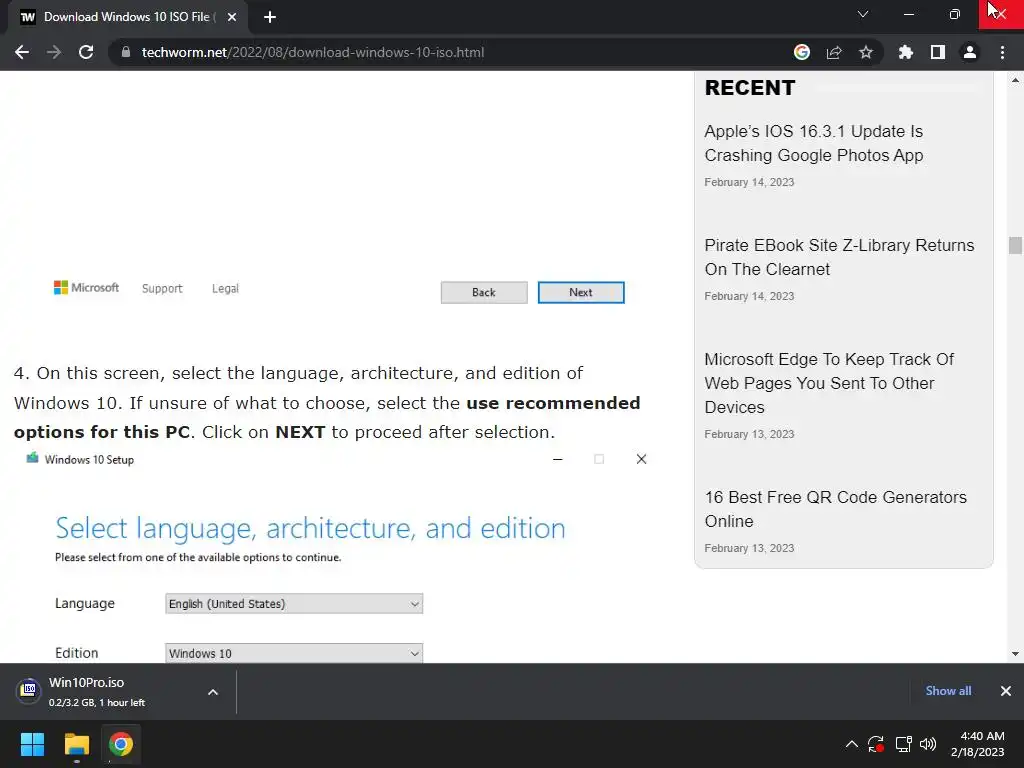Viewport: 1024px width, 768px height.
Task: Click Windows 10 Setup minimize dash
Action: point(558,459)
